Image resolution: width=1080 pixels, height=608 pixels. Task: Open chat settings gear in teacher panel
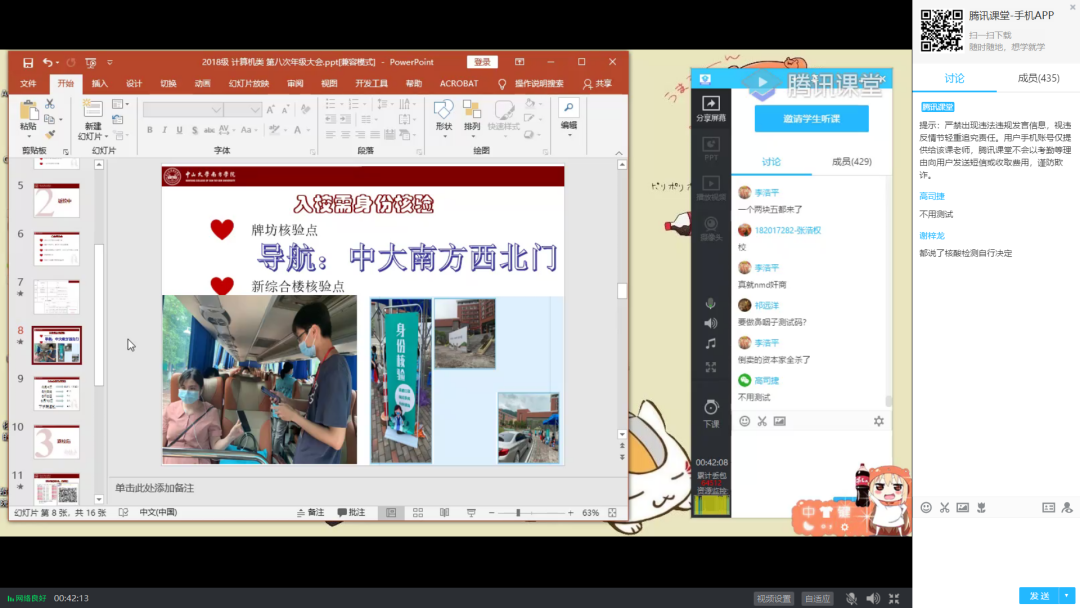878,421
